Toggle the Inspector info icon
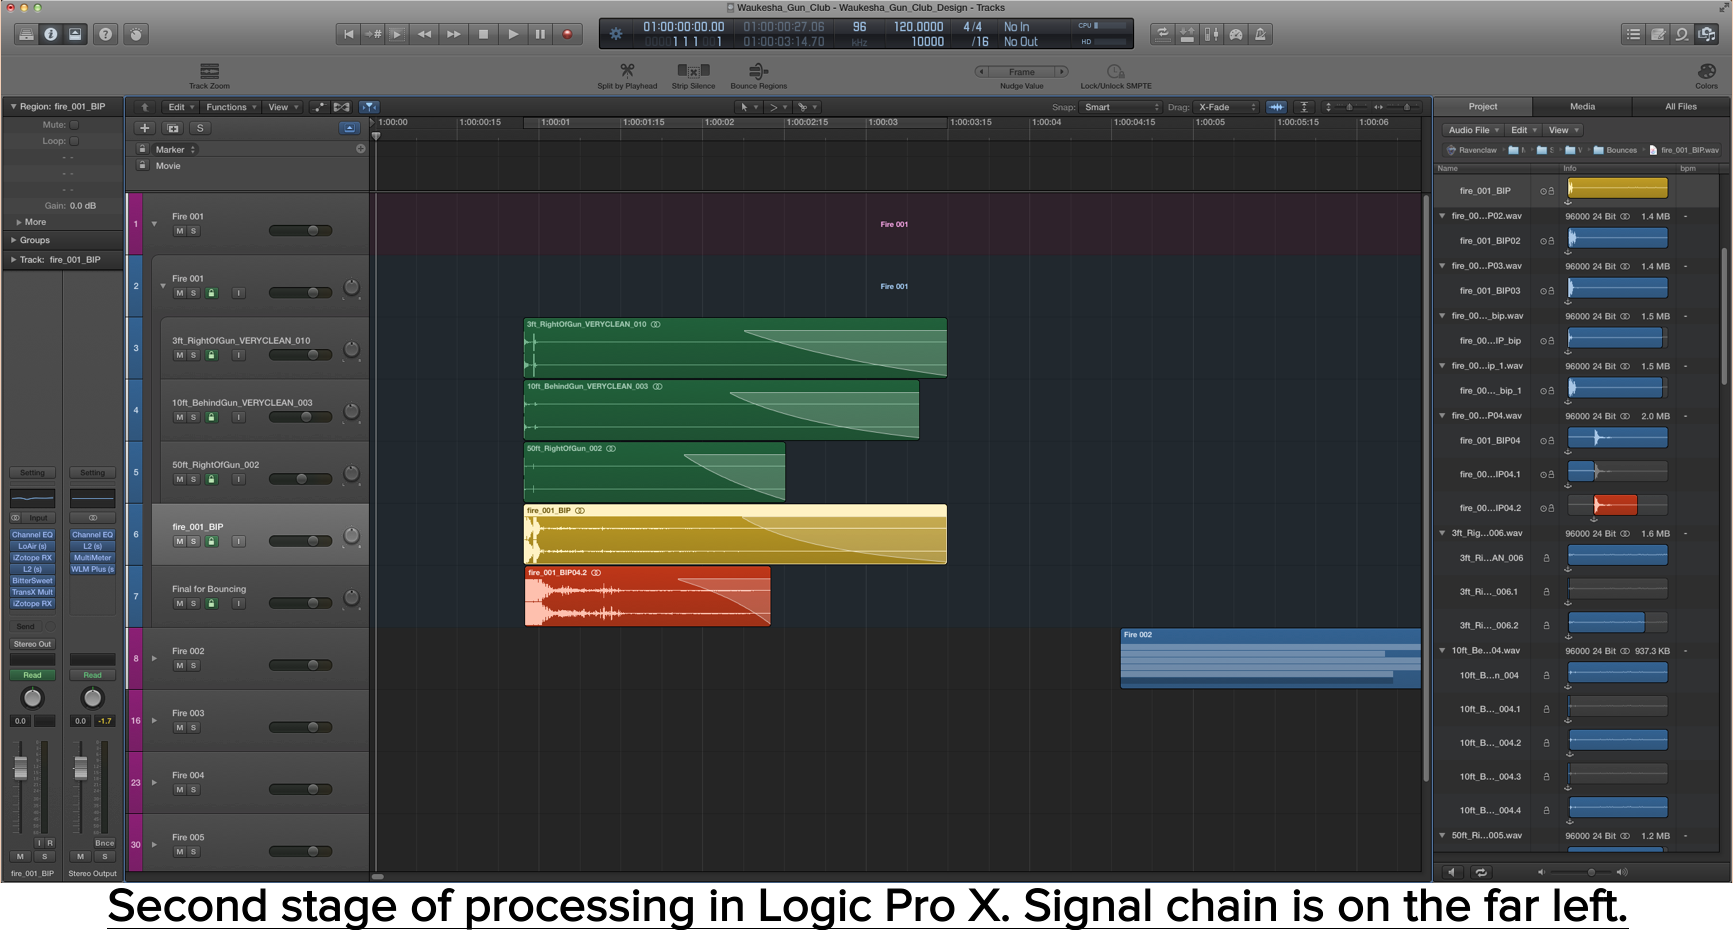This screenshot has width=1733, height=930. point(51,34)
